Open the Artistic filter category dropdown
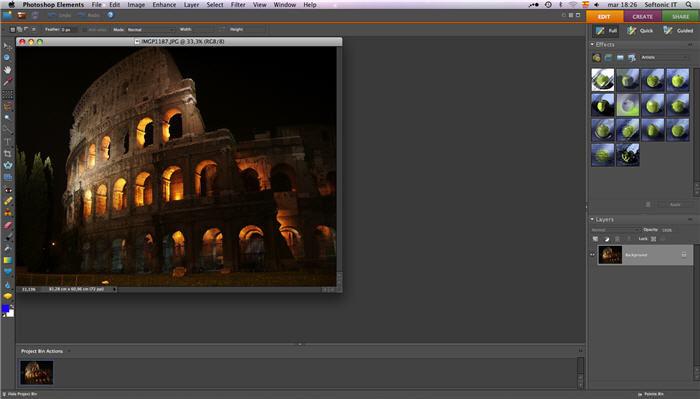 click(664, 58)
